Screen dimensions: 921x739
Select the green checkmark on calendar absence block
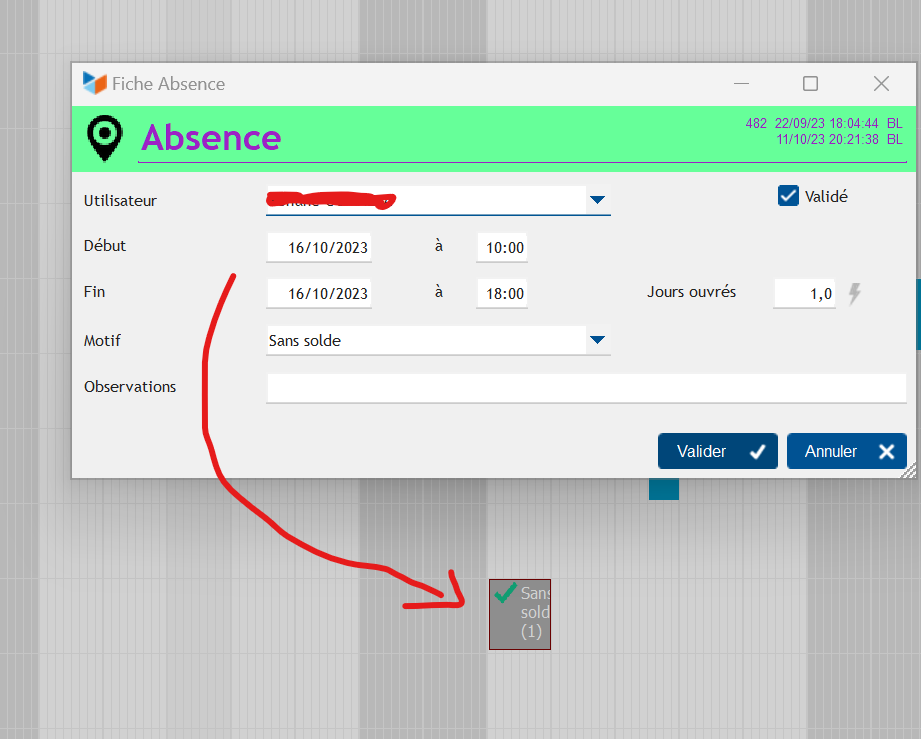pos(506,594)
